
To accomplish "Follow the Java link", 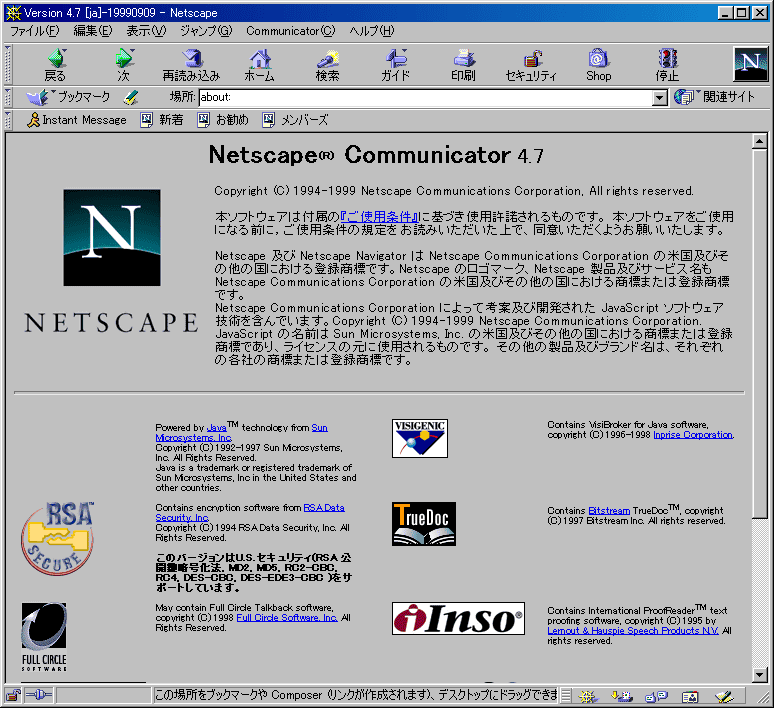I will coord(216,428).
